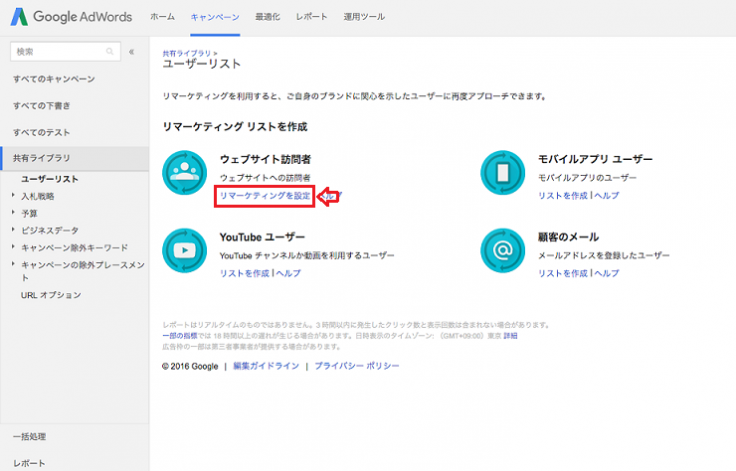736x471 pixels.
Task: Click ヘルプ under 顧客のメール
Action: click(x=606, y=273)
